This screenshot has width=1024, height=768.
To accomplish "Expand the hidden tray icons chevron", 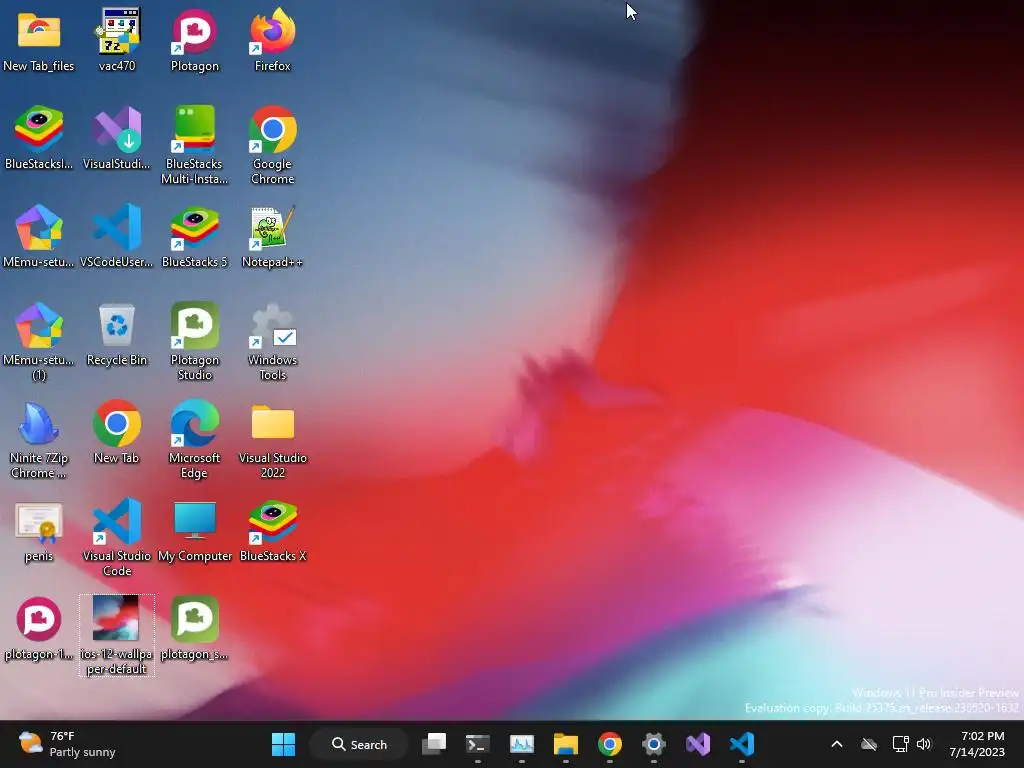I will 837,744.
